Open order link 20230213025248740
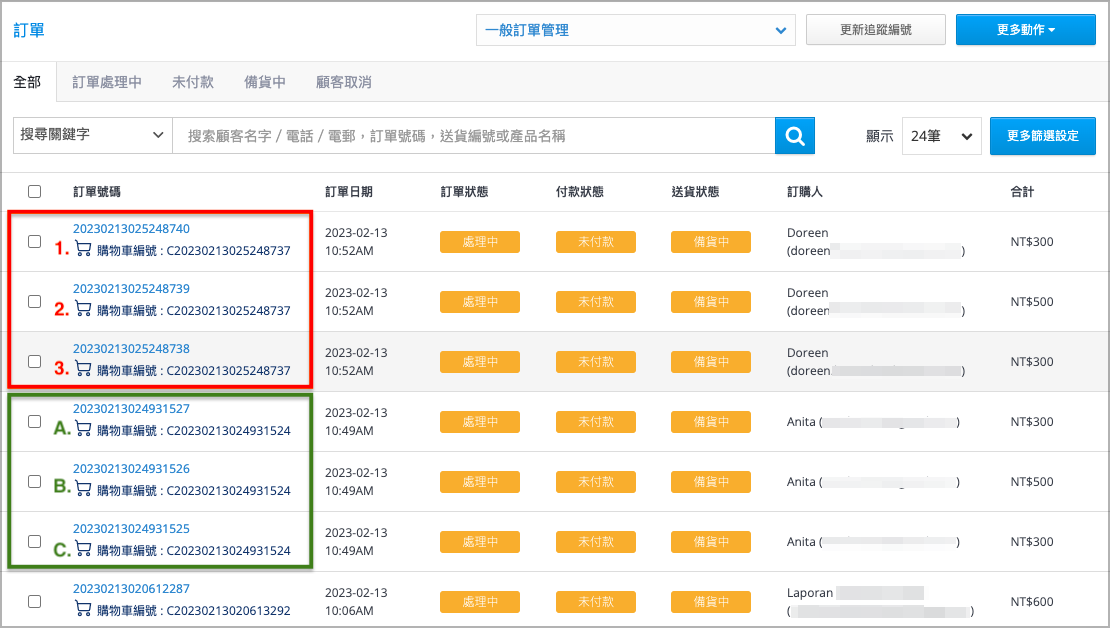 [131, 229]
